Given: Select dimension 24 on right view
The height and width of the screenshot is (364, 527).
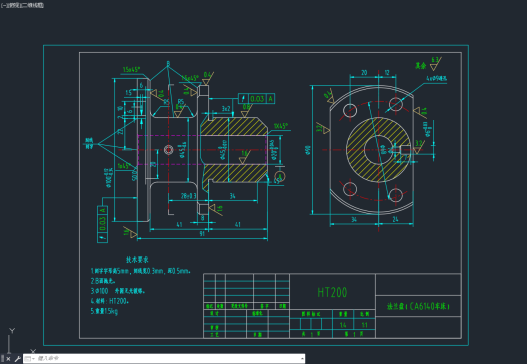Looking at the screenshot, I should 395,219.
